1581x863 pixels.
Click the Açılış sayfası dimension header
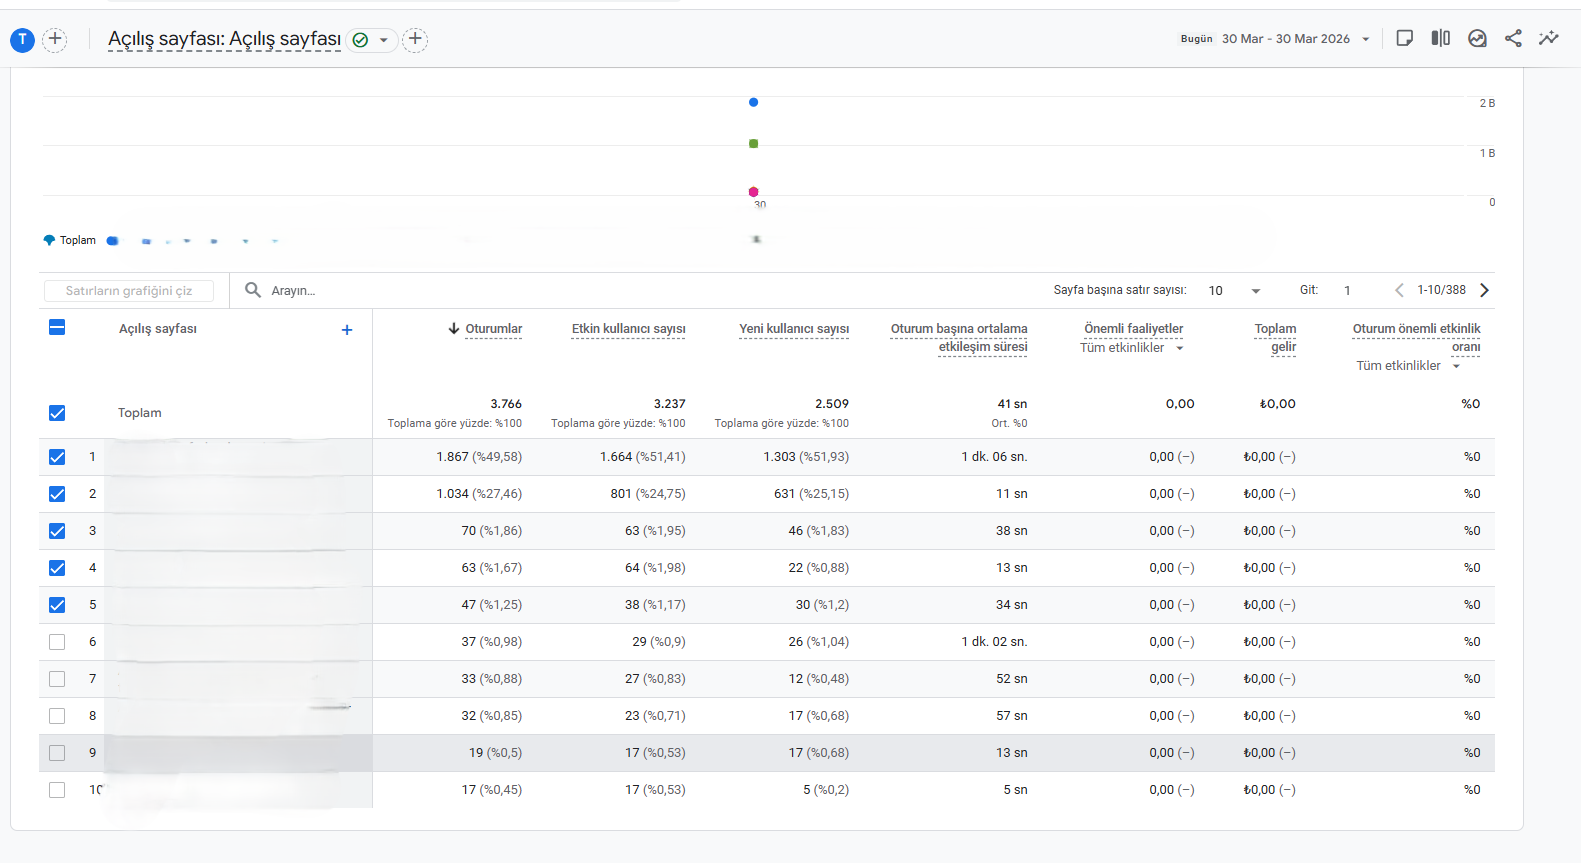point(158,329)
